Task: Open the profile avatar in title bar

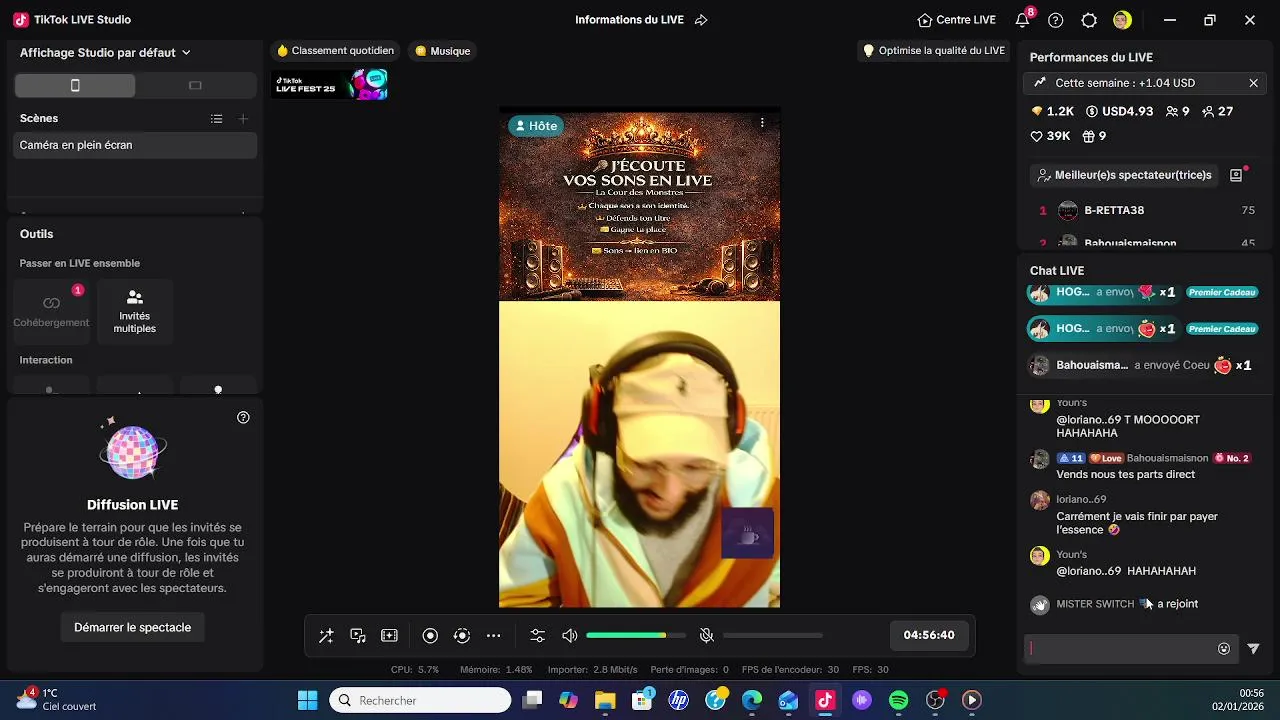Action: pyautogui.click(x=1122, y=20)
